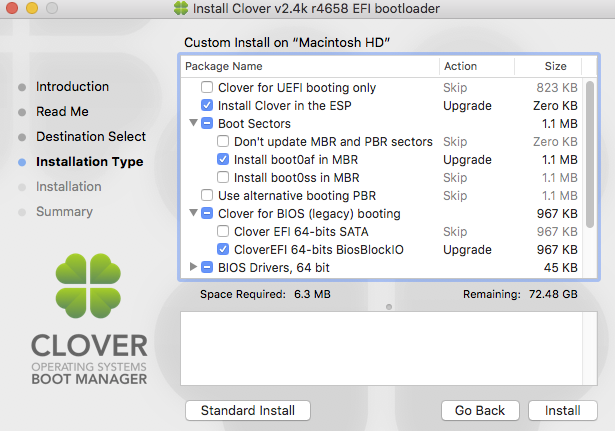615x431 pixels.
Task: Click the Standard Install button
Action: coord(248,411)
